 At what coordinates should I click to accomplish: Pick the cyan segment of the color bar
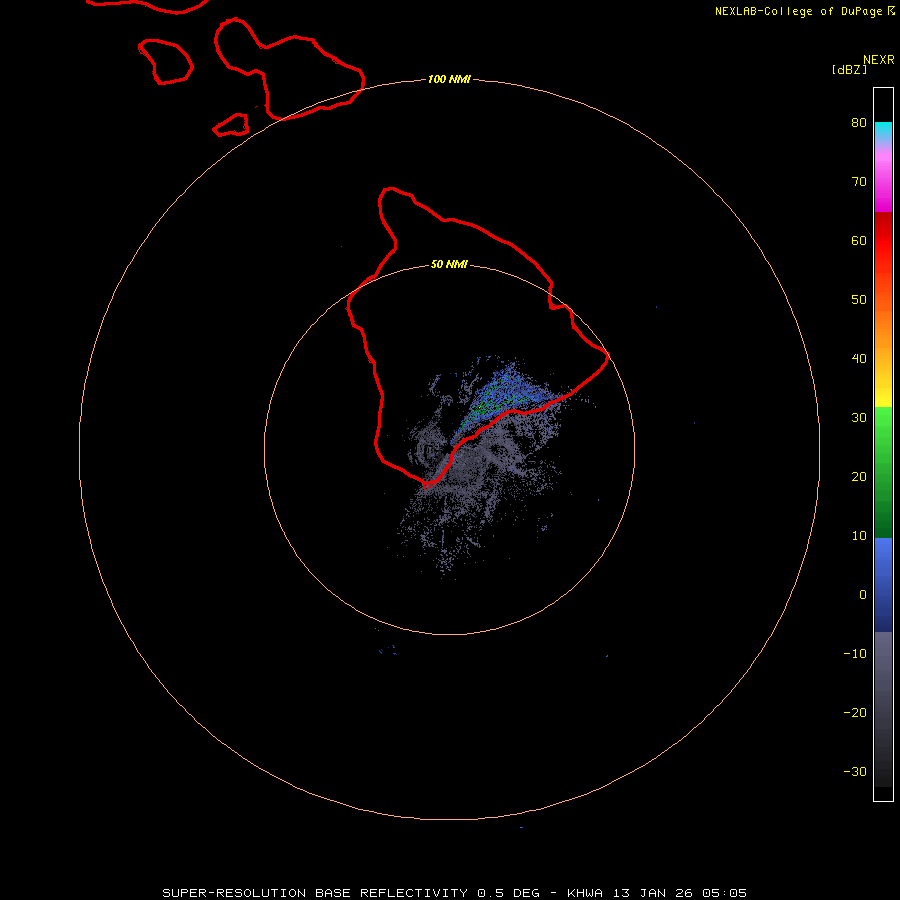[x=883, y=130]
